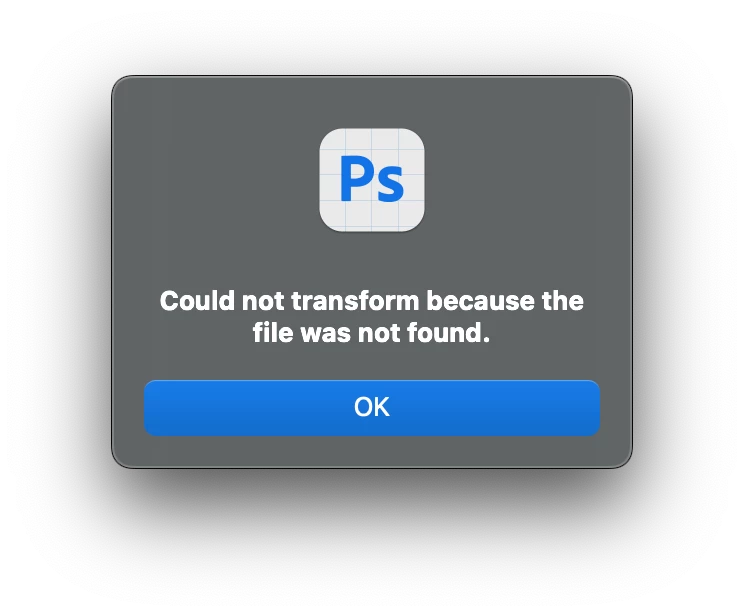Select the error message text

coord(372,317)
